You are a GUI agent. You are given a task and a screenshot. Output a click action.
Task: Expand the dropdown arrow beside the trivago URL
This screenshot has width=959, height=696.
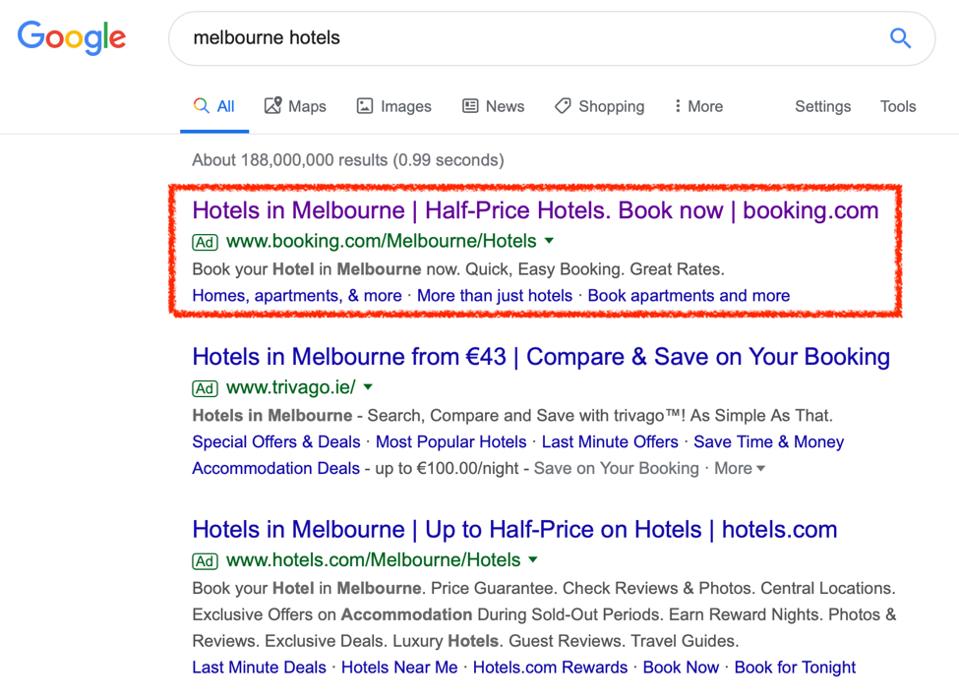coord(368,388)
